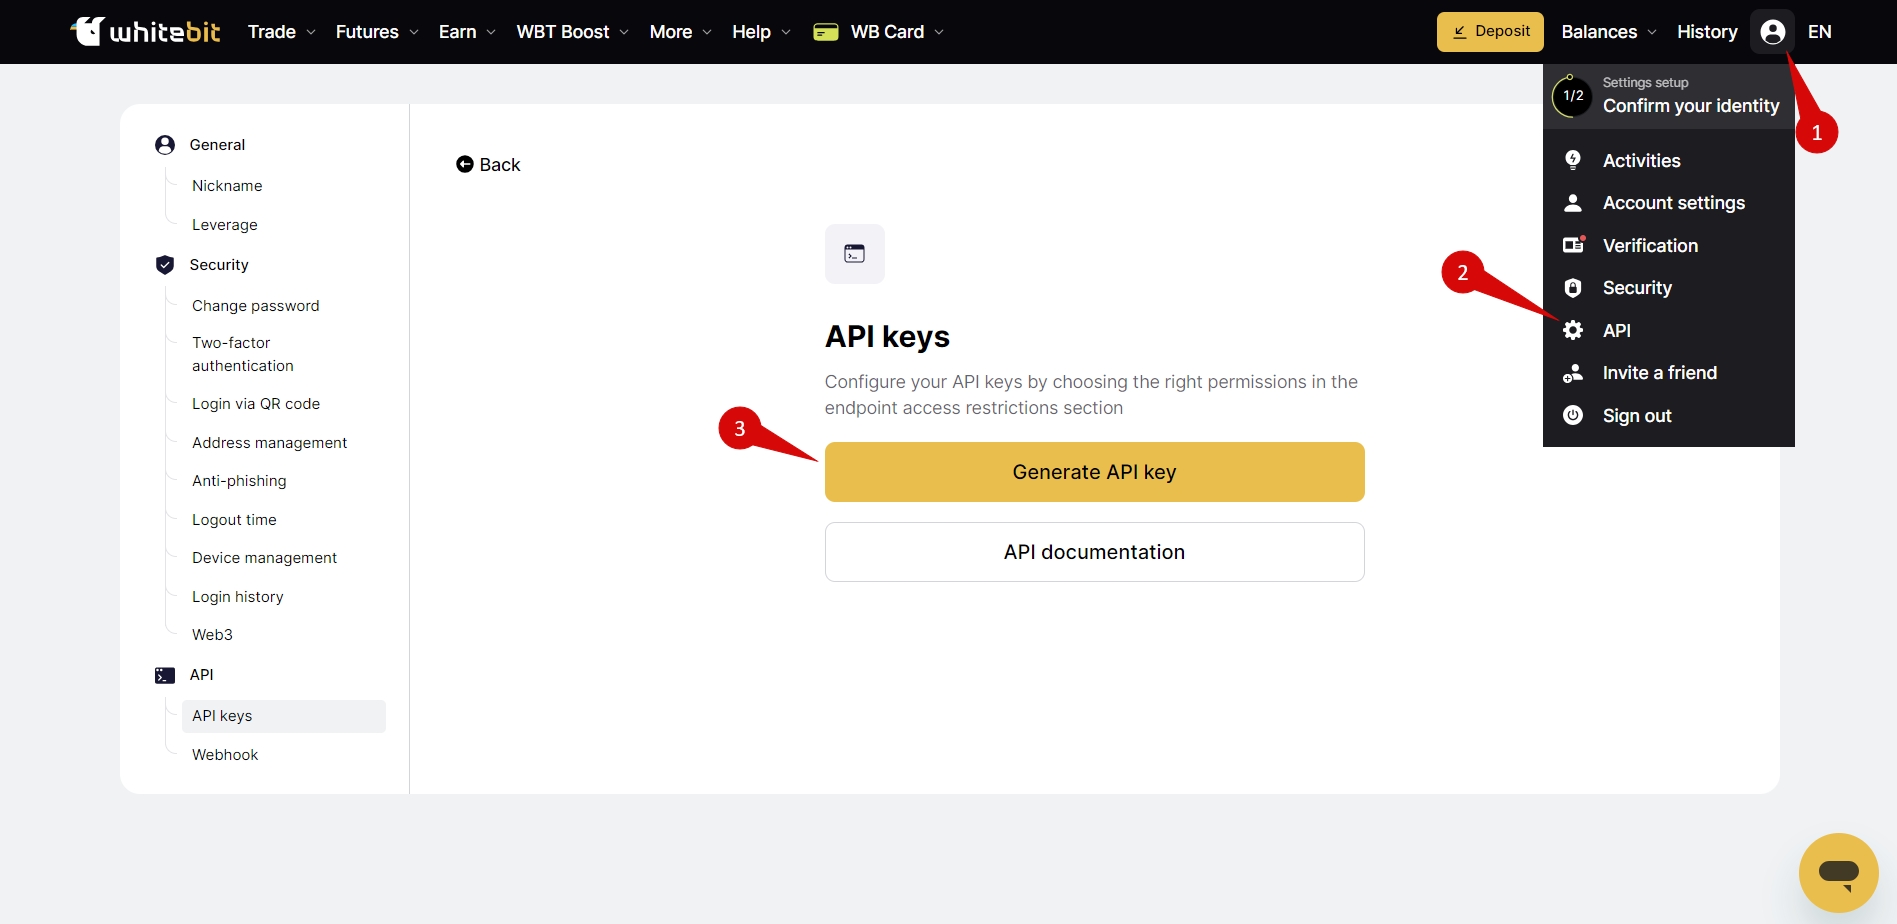Image resolution: width=1897 pixels, height=924 pixels.
Task: Click the WB Card green card icon
Action: (x=826, y=32)
